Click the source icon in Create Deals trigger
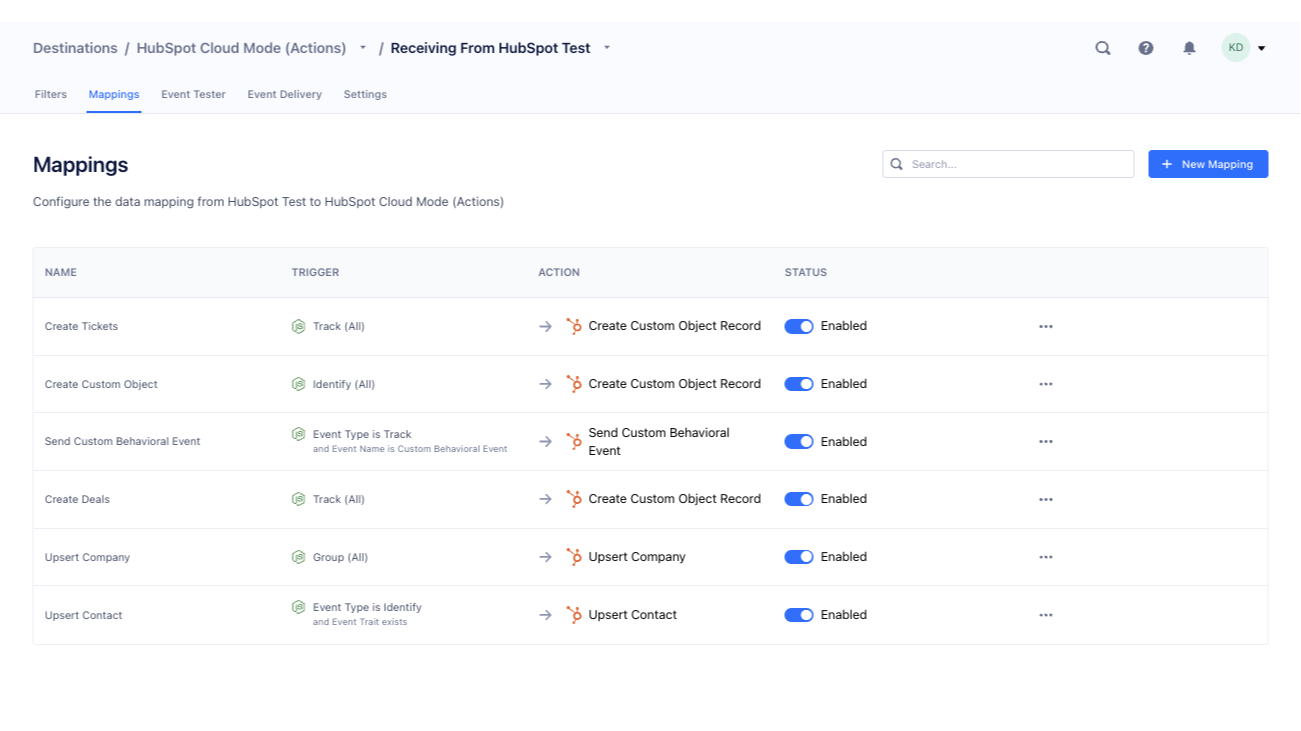Image resolution: width=1301 pixels, height=731 pixels. coord(298,499)
